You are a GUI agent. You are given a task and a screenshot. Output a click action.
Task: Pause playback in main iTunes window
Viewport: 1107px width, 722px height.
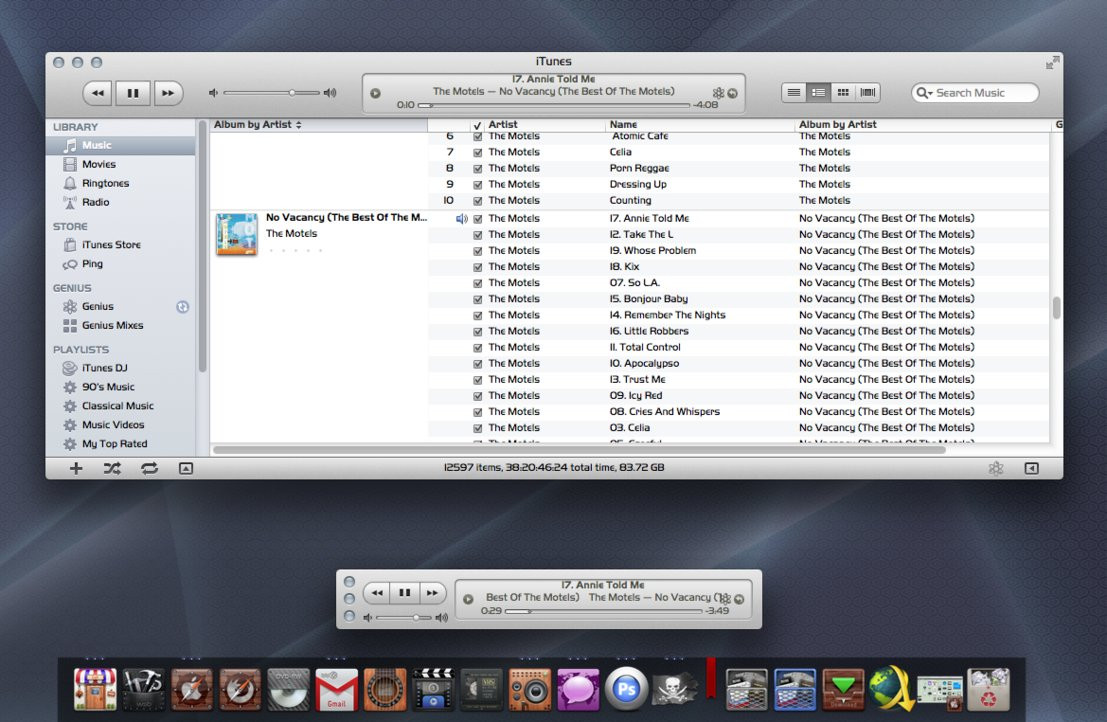click(133, 93)
